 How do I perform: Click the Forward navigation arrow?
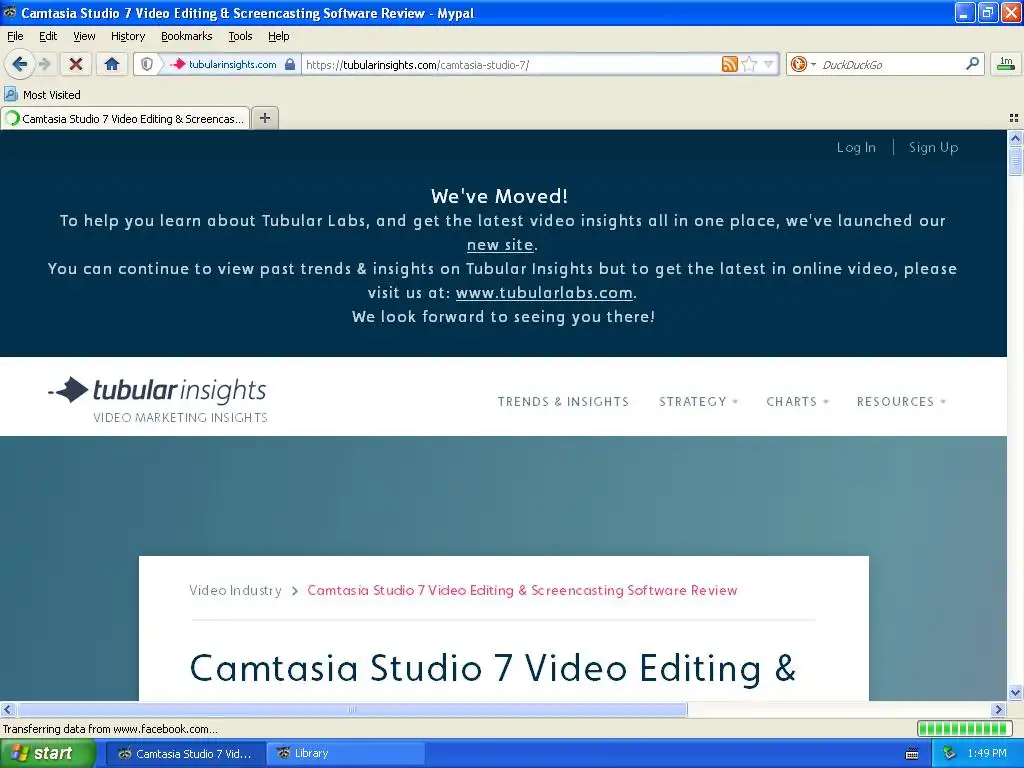(44, 64)
